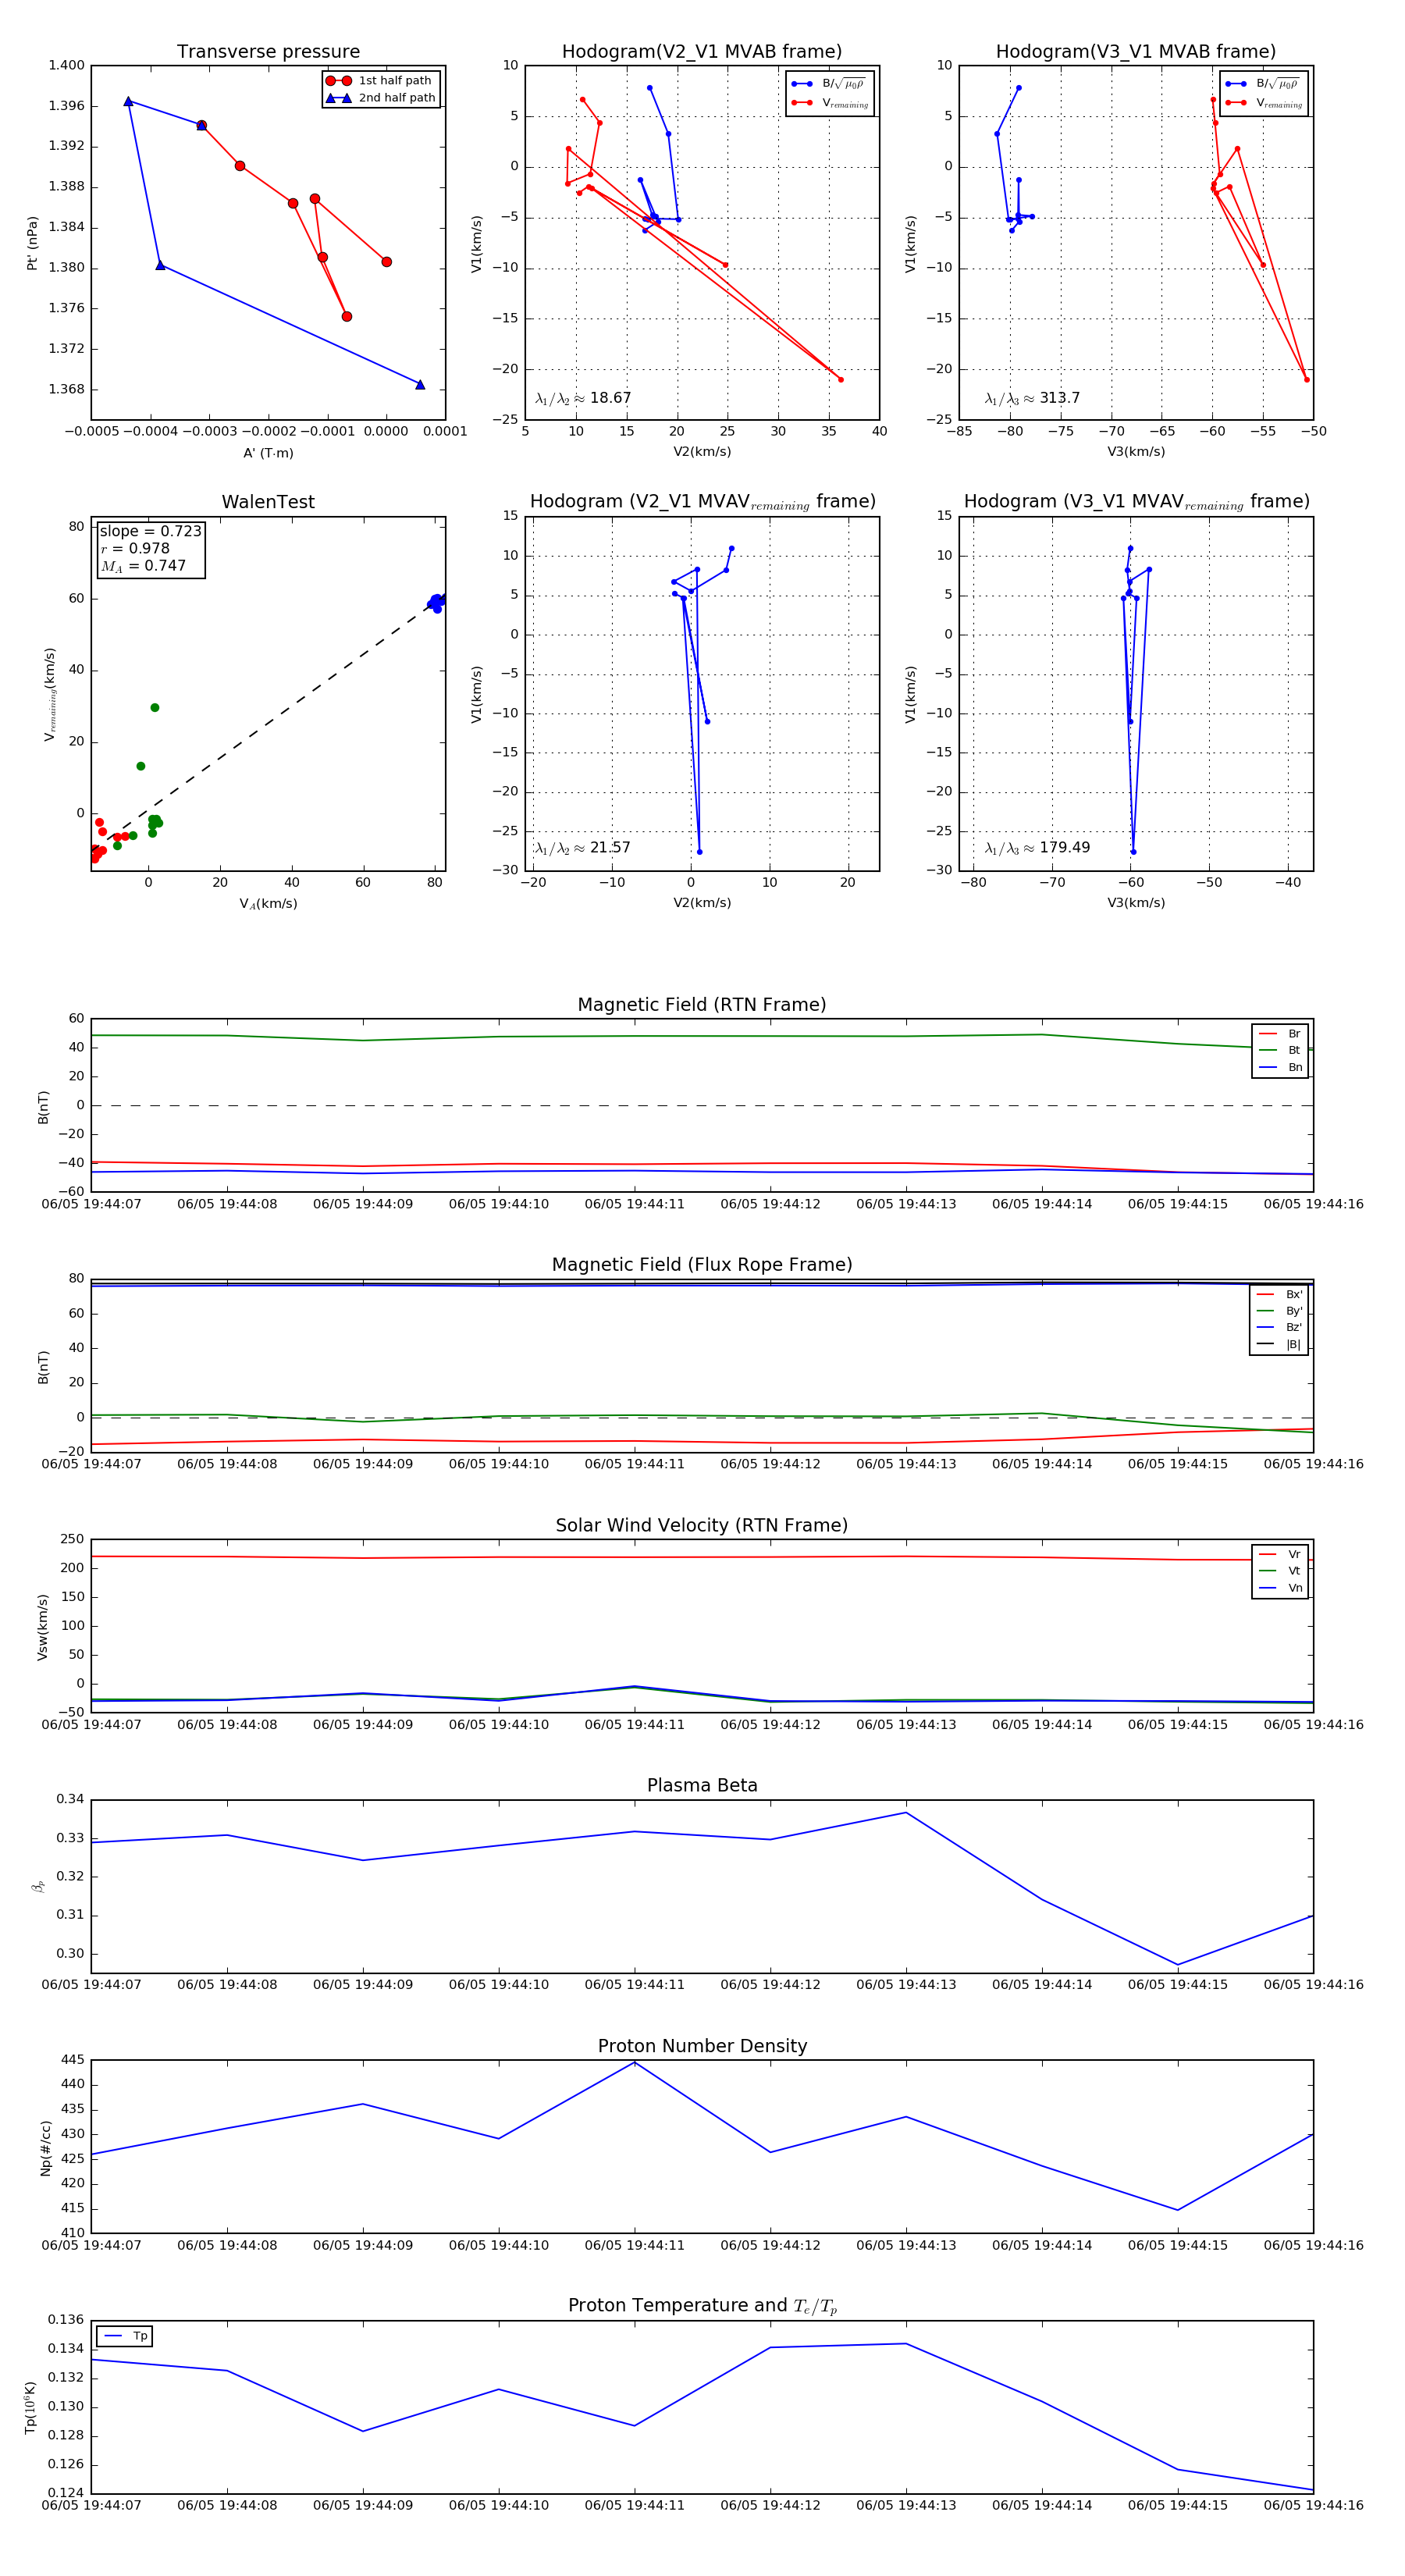Click the λ1/λ2 ≈ 18.67 annotation

pyautogui.click(x=583, y=398)
